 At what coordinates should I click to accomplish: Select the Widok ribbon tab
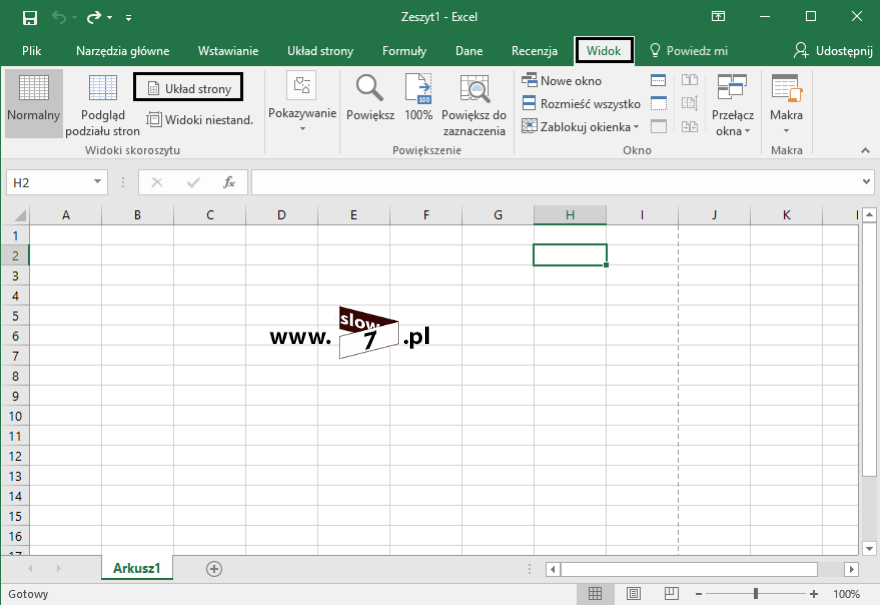(x=604, y=51)
